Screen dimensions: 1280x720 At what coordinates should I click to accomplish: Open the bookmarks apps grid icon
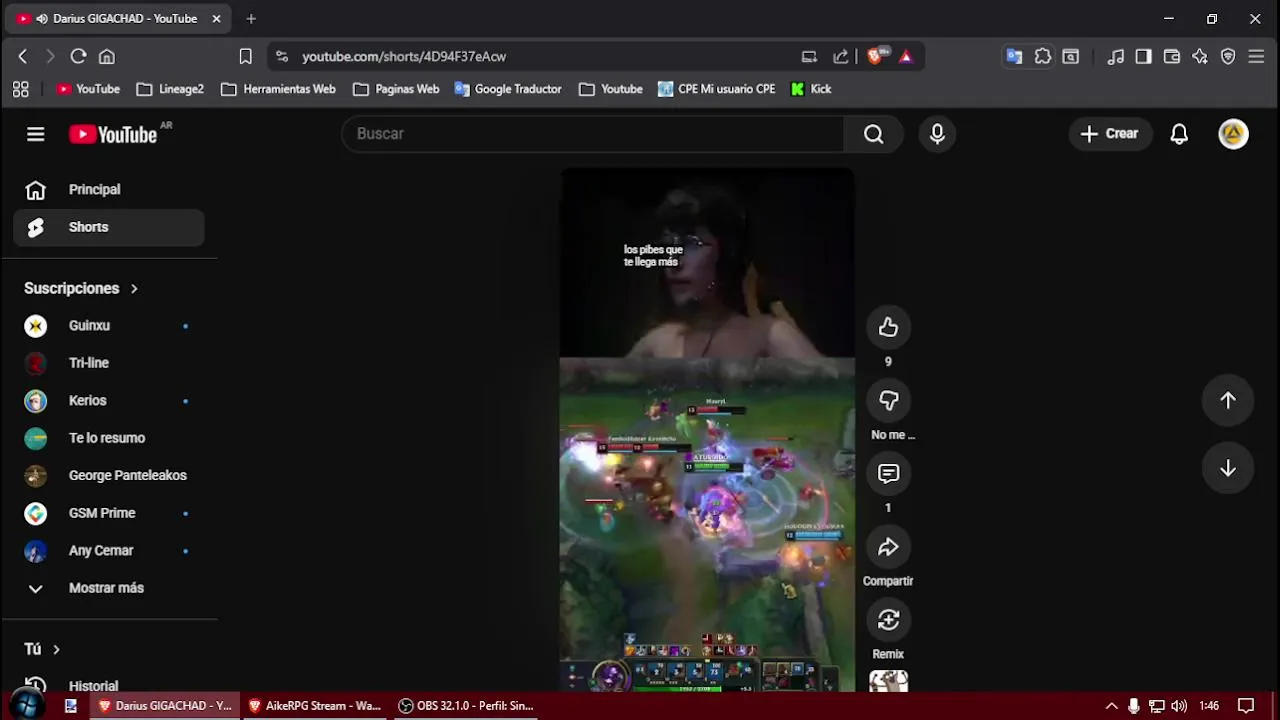point(21,89)
